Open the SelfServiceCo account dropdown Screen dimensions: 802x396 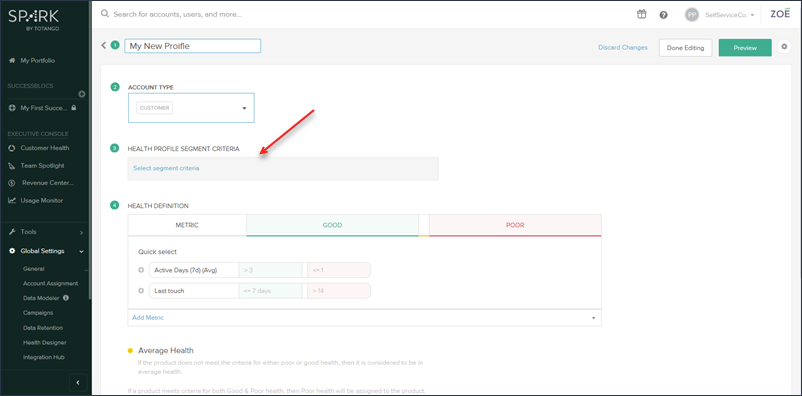click(730, 15)
